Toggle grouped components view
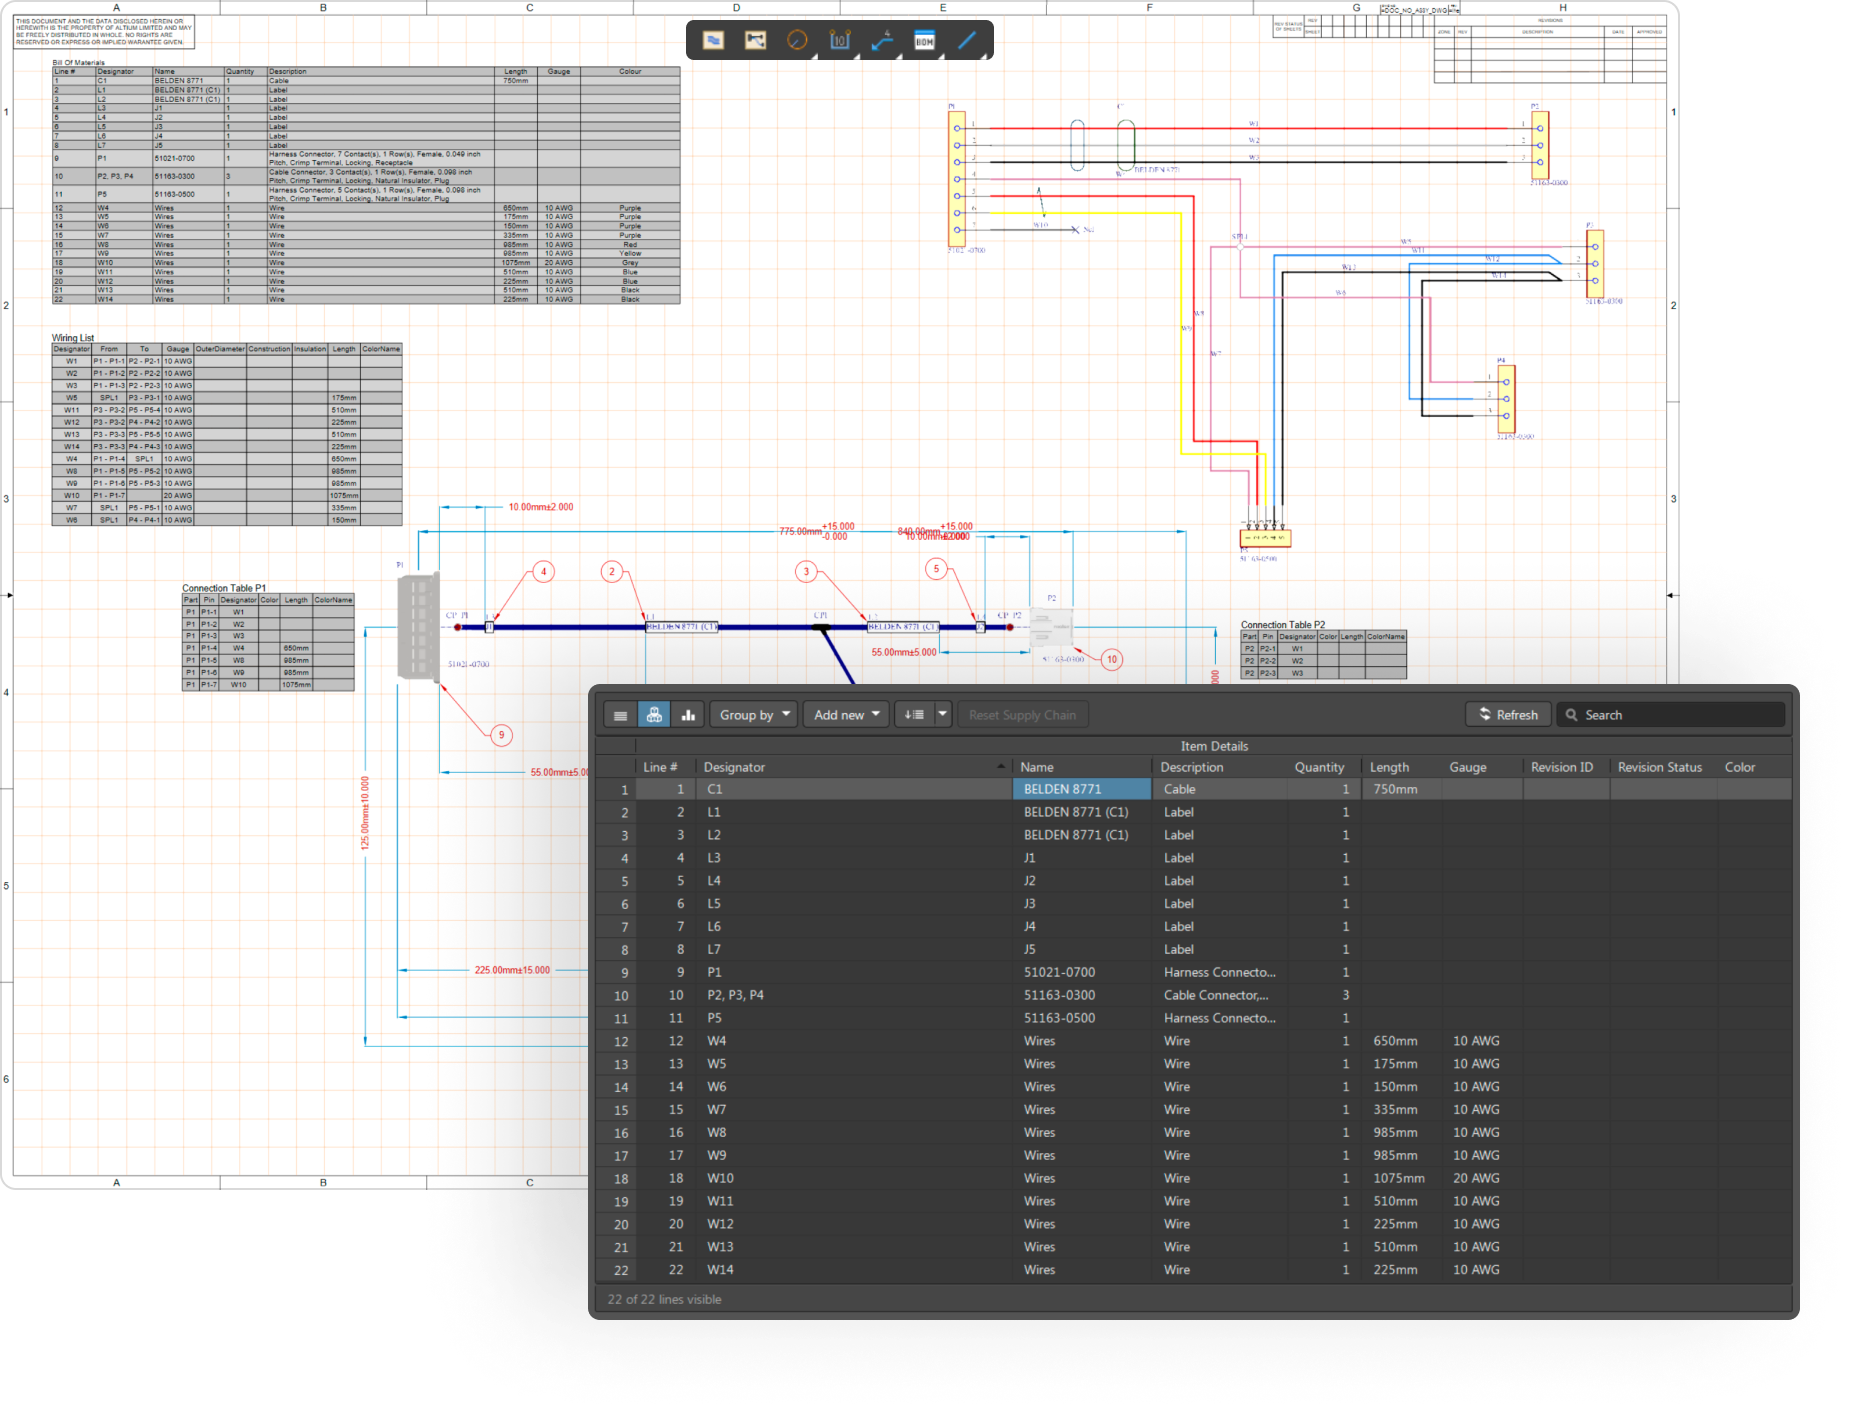Viewport: 1860px width, 1420px height. [655, 714]
